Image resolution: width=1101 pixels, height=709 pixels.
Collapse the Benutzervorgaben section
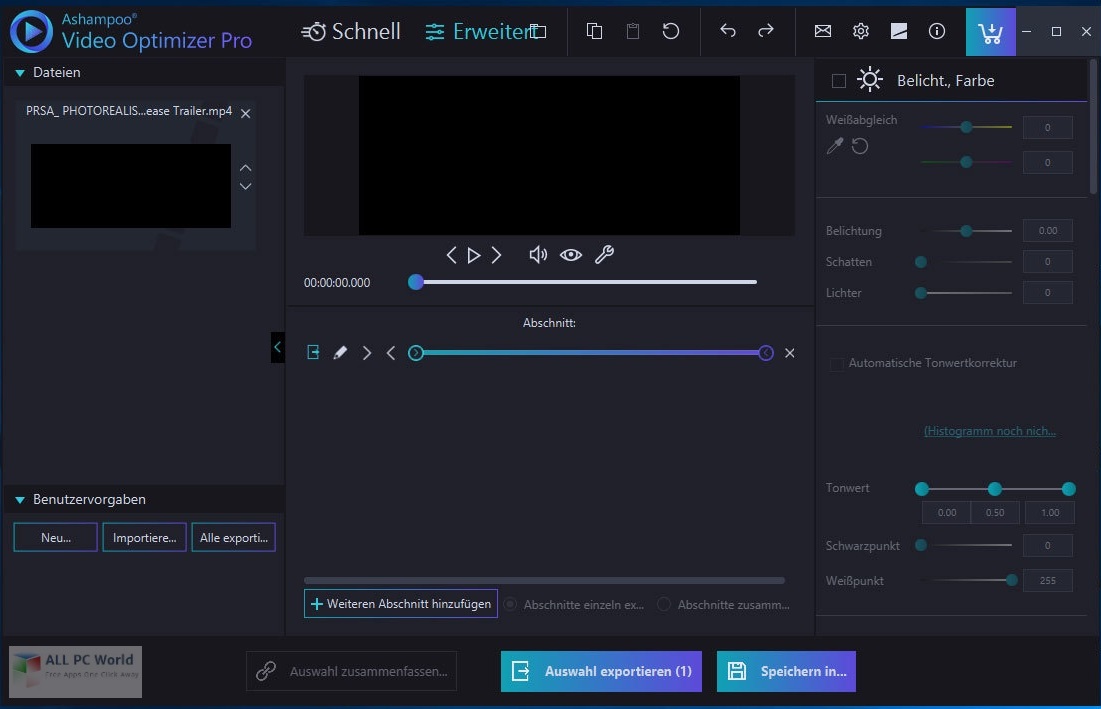click(x=19, y=500)
